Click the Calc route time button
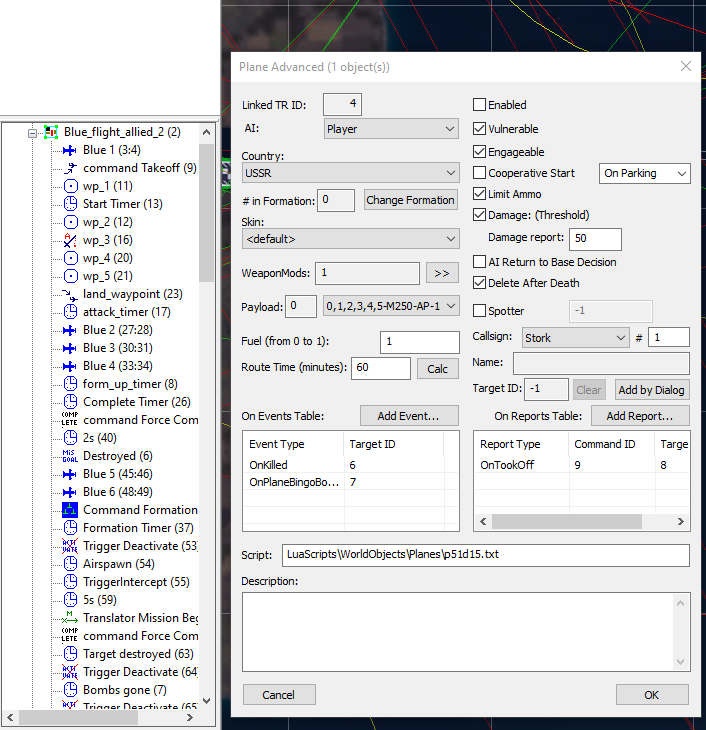This screenshot has height=730, width=706. click(438, 369)
